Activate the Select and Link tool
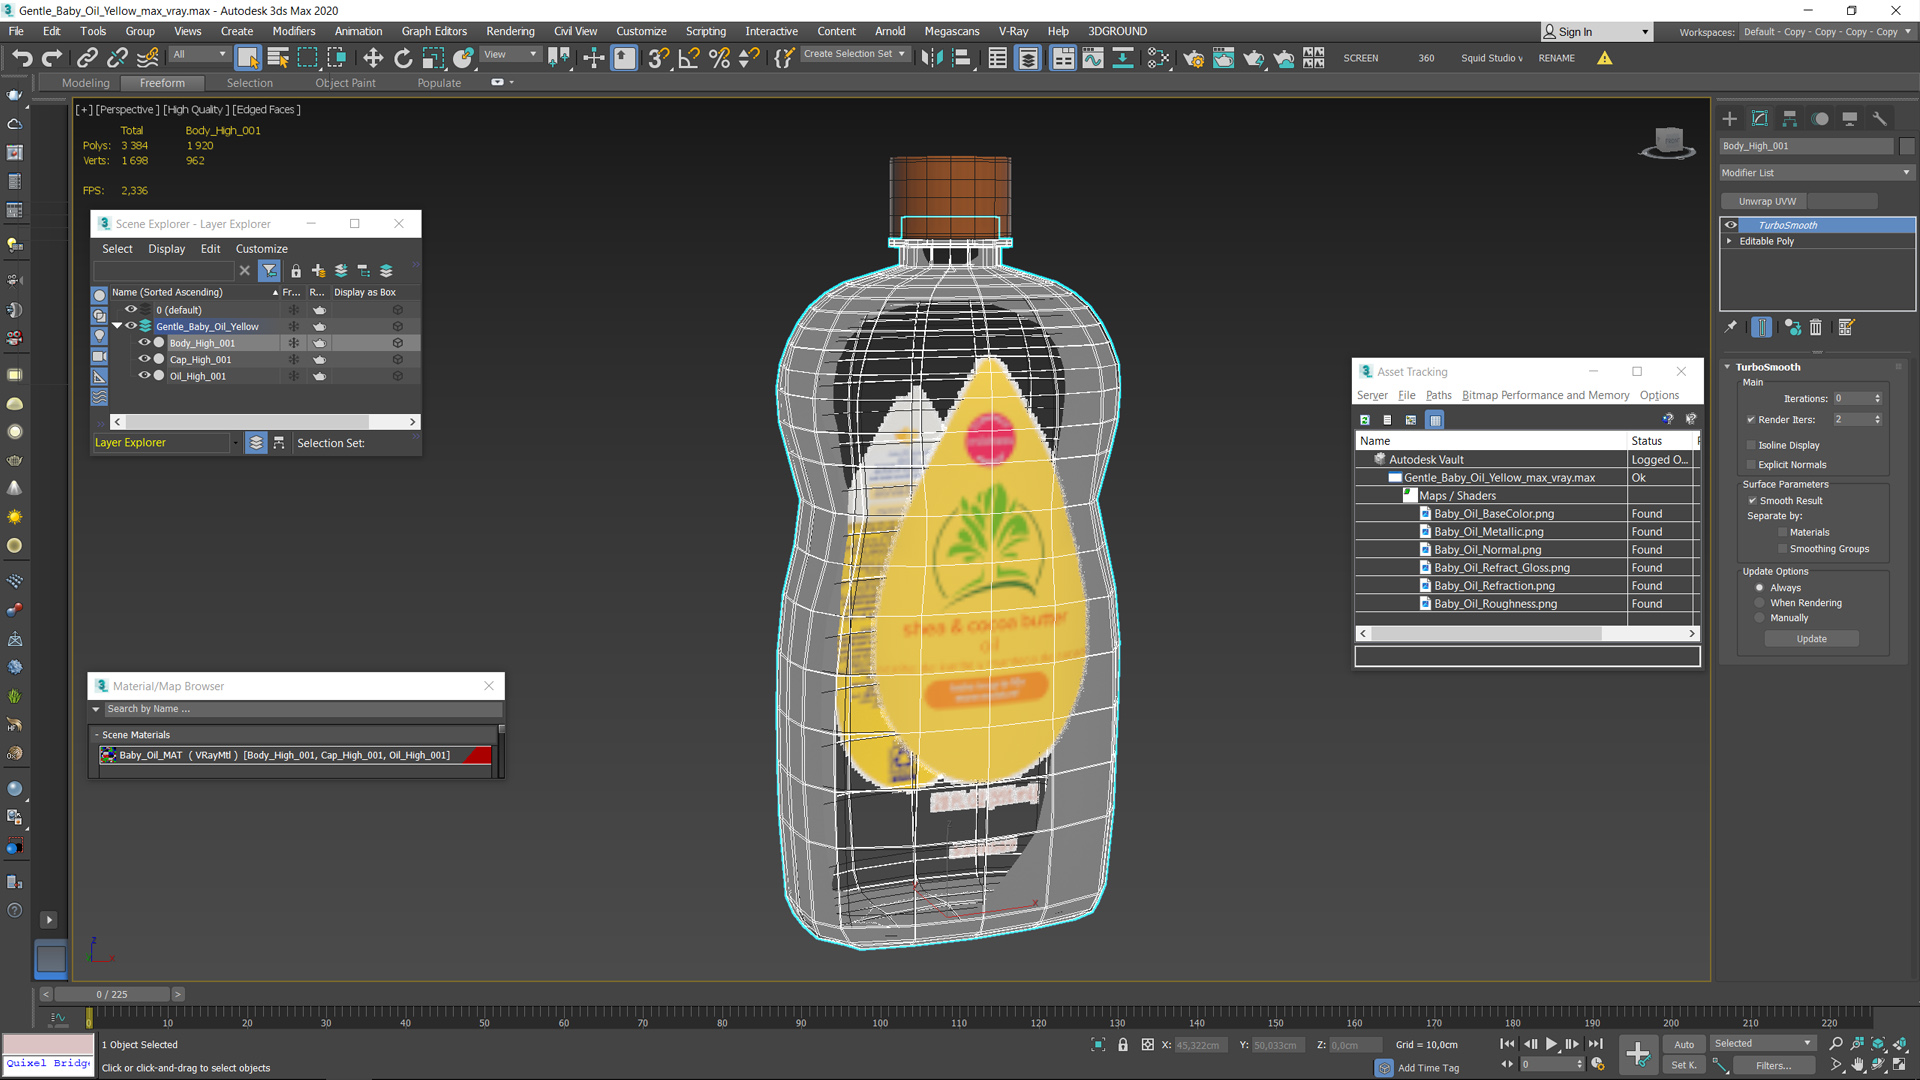 [87, 58]
